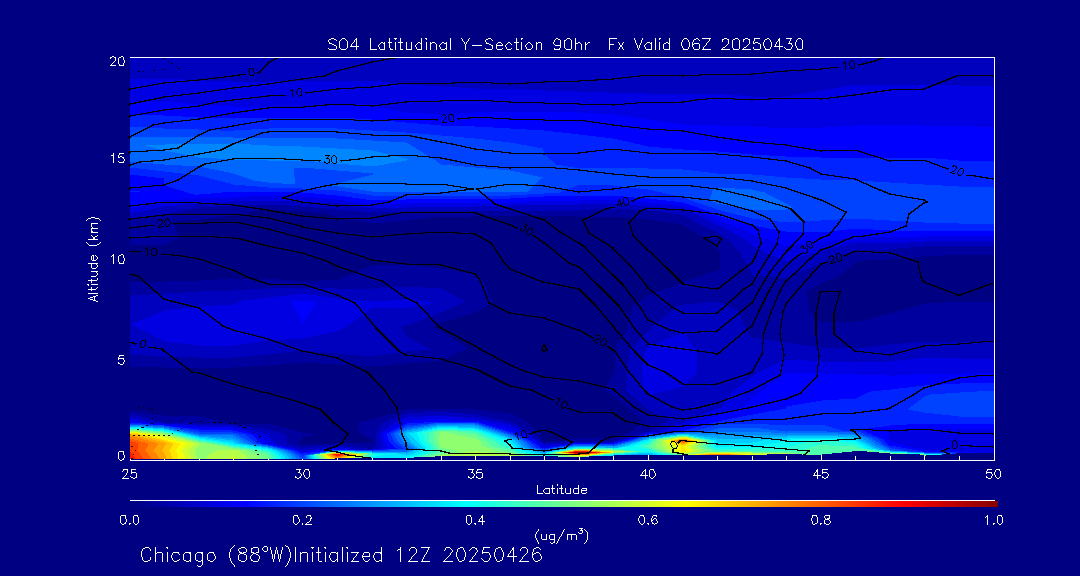Click the x-axis latitude tick label "40"
Screen dimensions: 1080x576
click(647, 473)
